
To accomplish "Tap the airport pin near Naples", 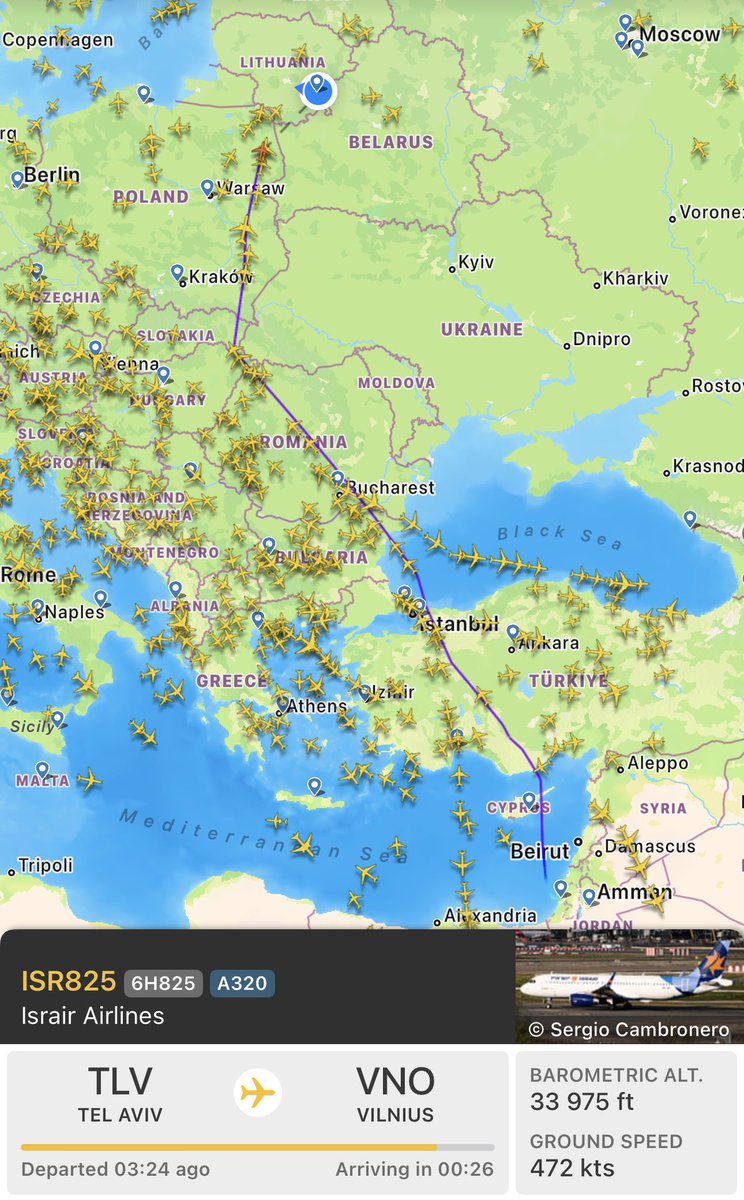I will [x=37, y=606].
